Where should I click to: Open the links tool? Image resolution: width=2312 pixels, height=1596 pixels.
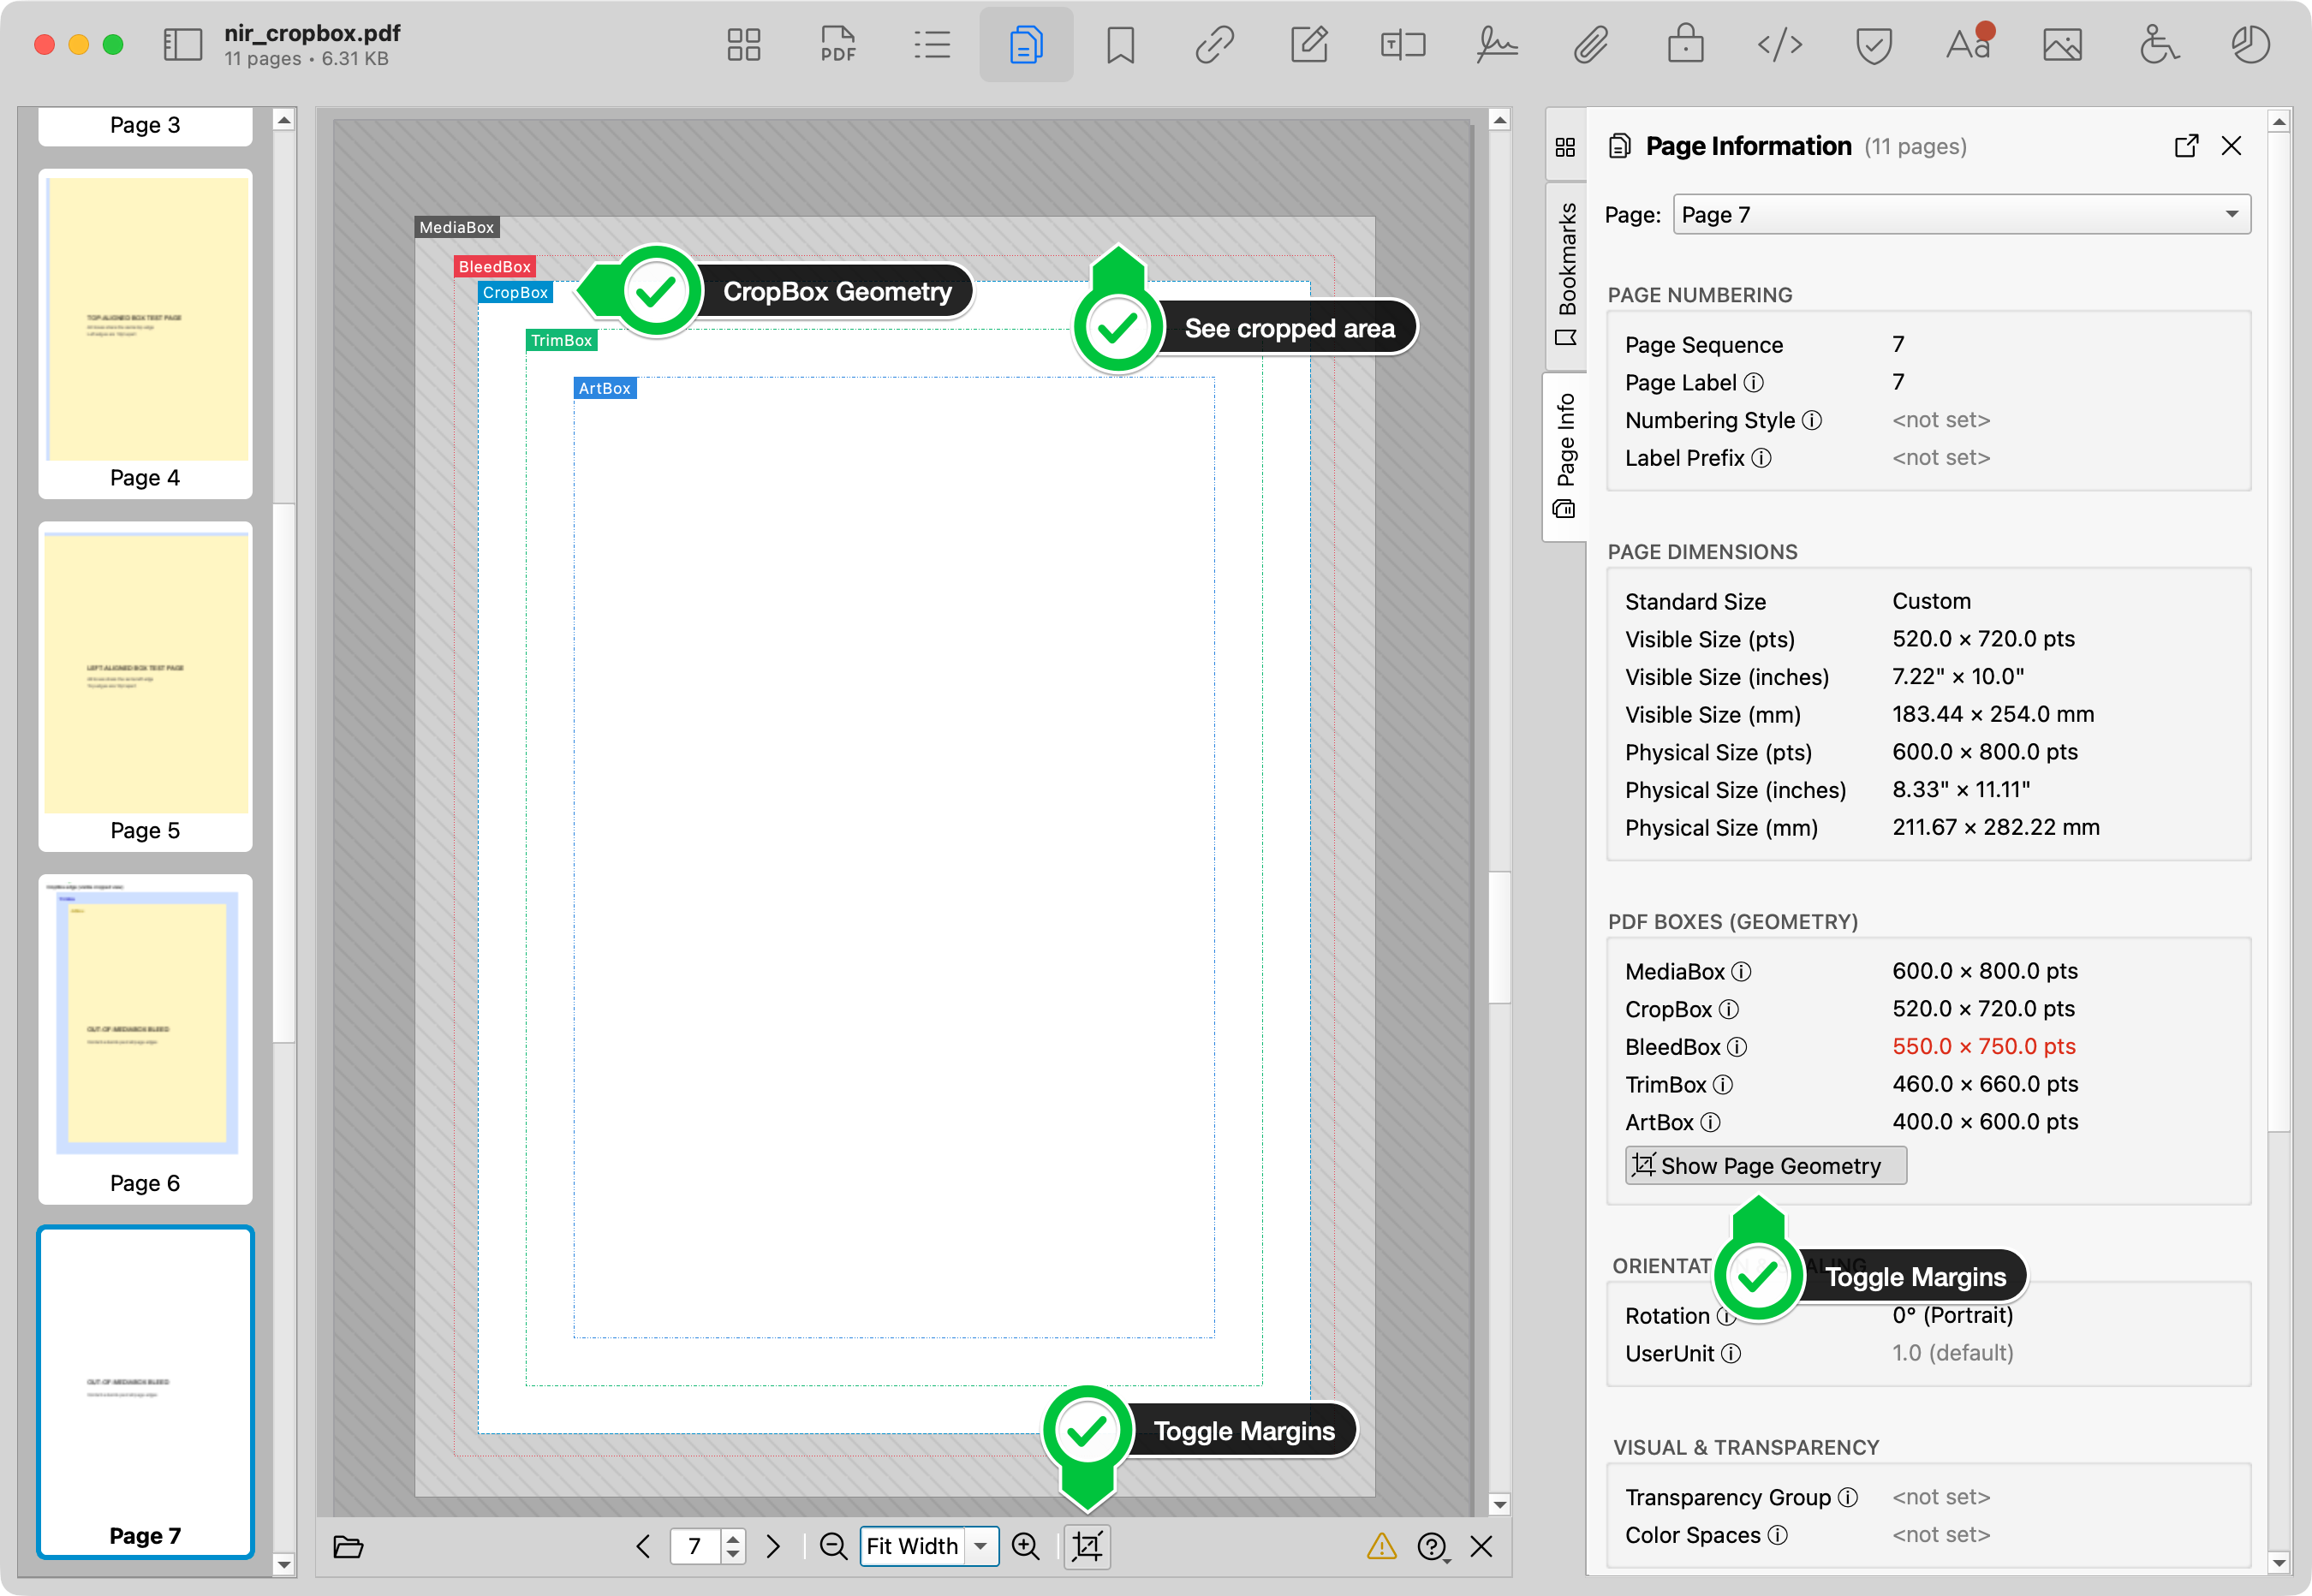click(1214, 45)
